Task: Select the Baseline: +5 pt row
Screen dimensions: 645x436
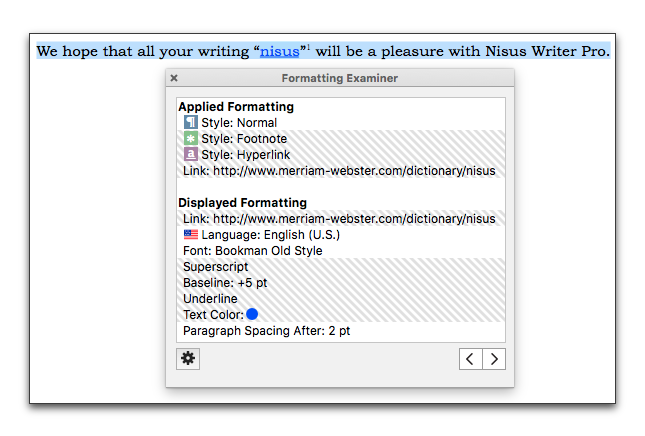Action: (341, 283)
